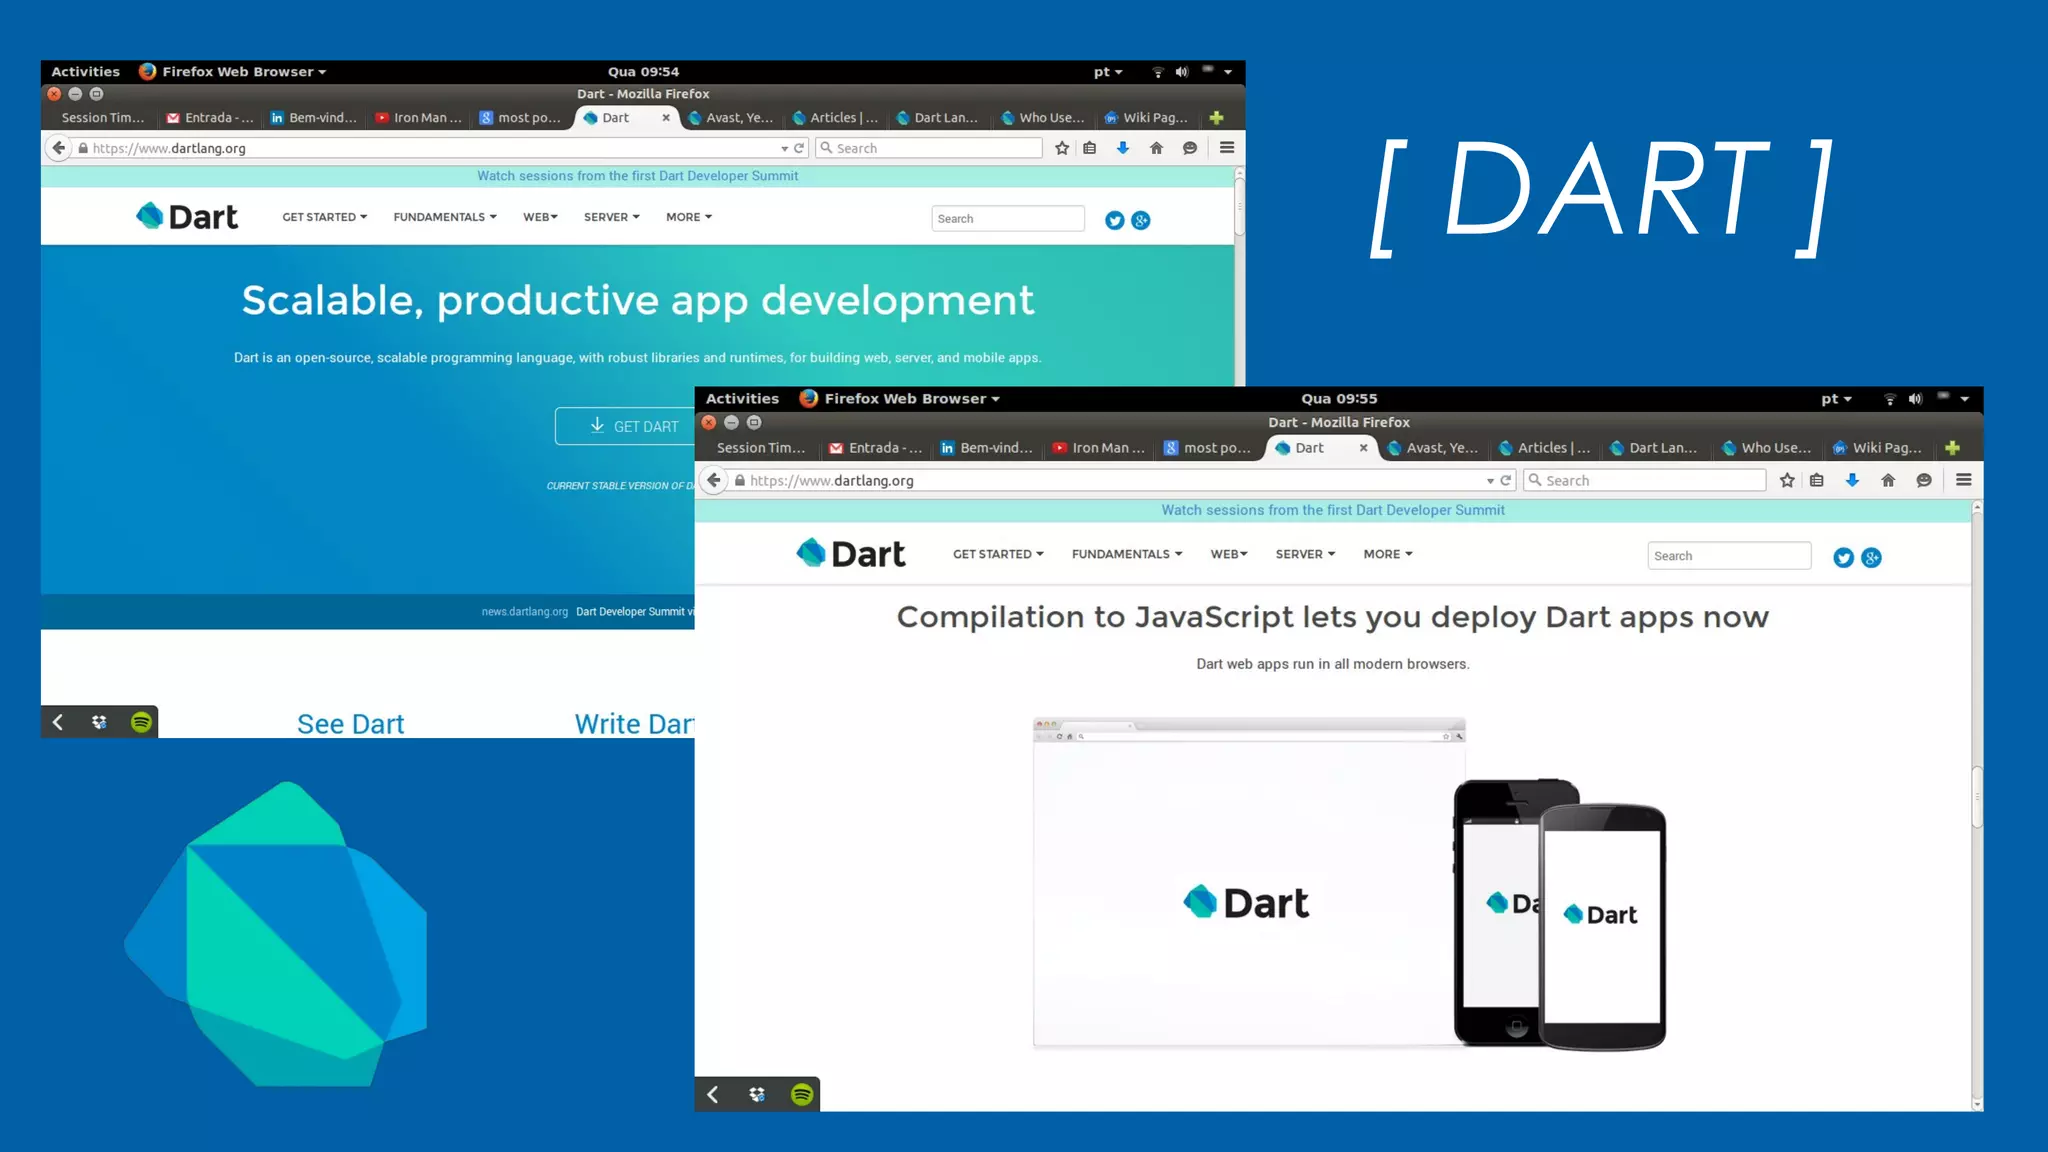Open Dart Twitter icon in rear window

pos(1115,221)
